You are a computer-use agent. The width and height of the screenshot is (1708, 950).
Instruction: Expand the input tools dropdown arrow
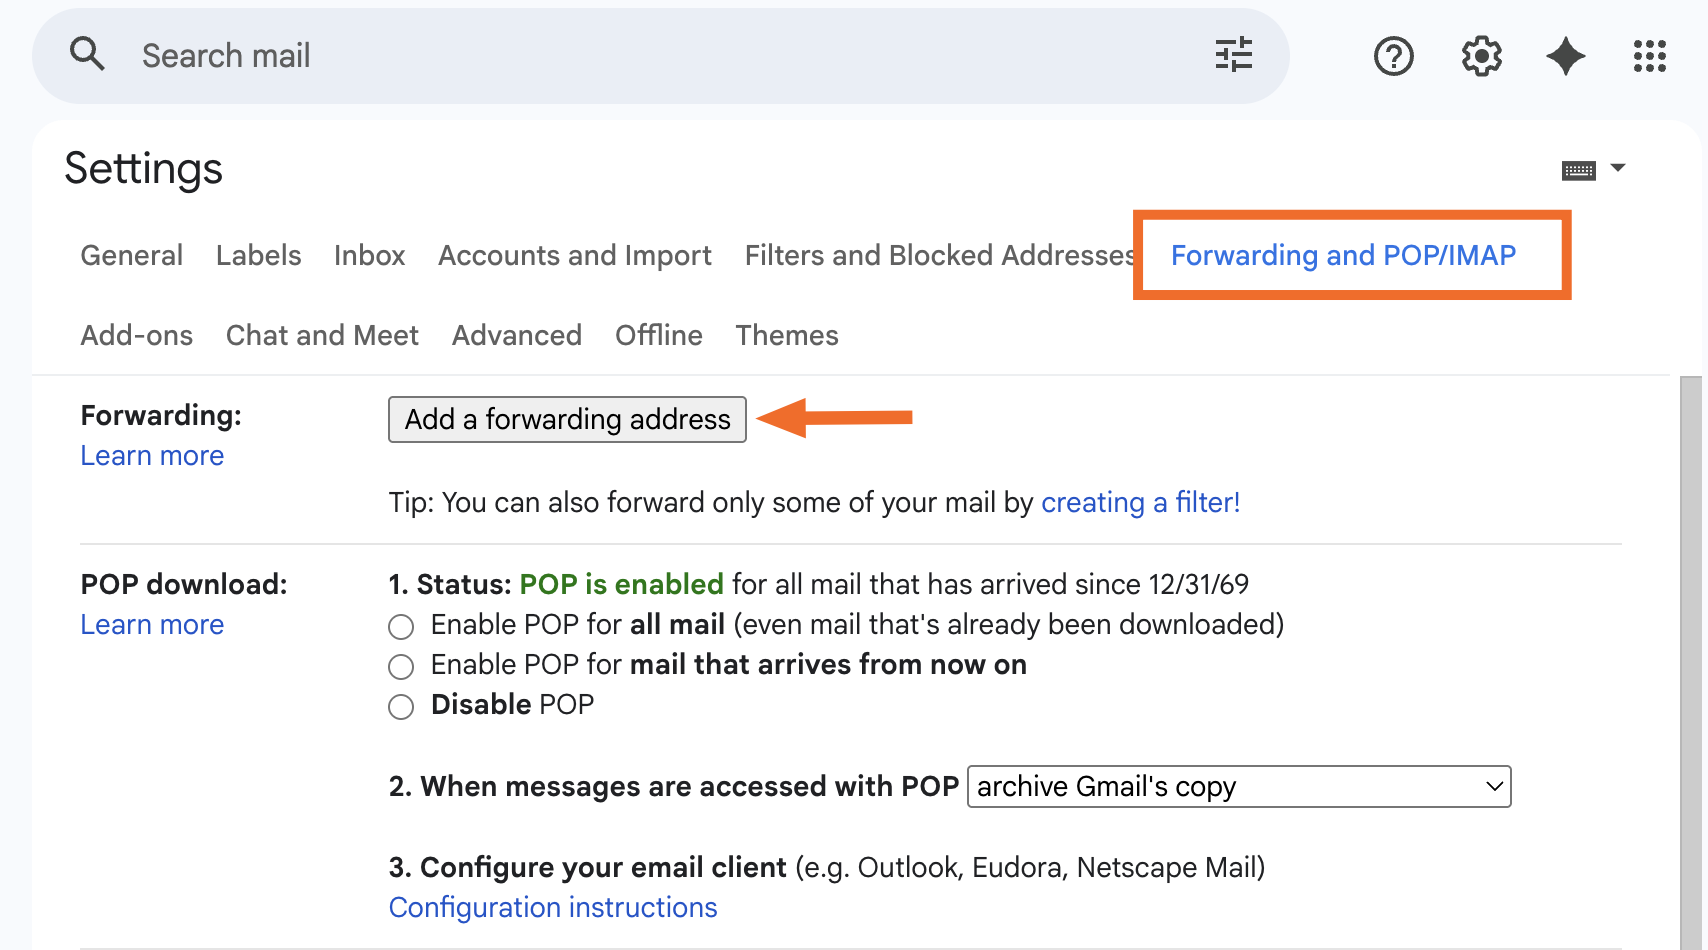[x=1618, y=169]
